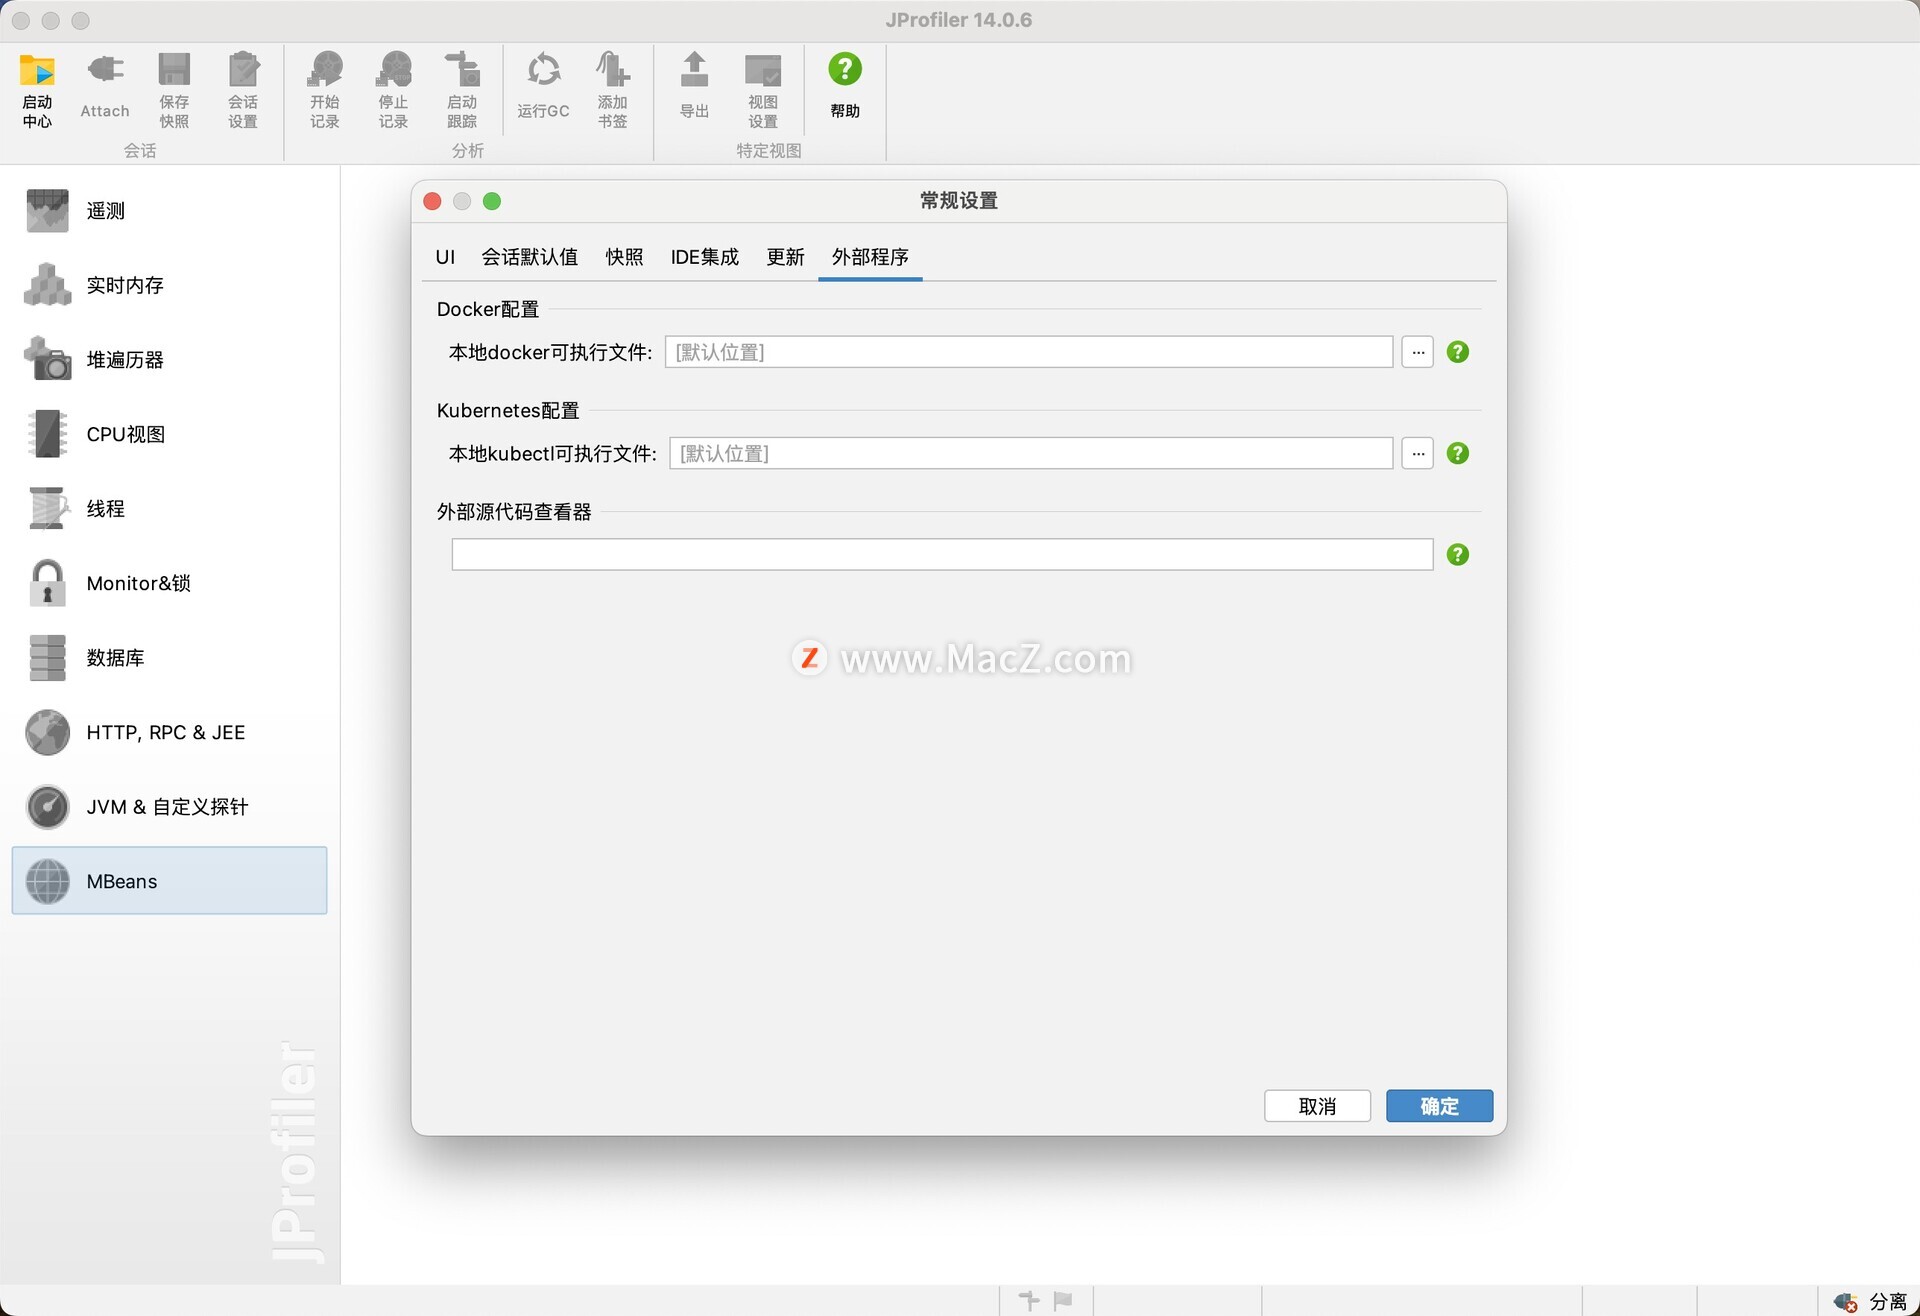Click help icon beside docker executable field
1920x1316 pixels.
[x=1458, y=352]
